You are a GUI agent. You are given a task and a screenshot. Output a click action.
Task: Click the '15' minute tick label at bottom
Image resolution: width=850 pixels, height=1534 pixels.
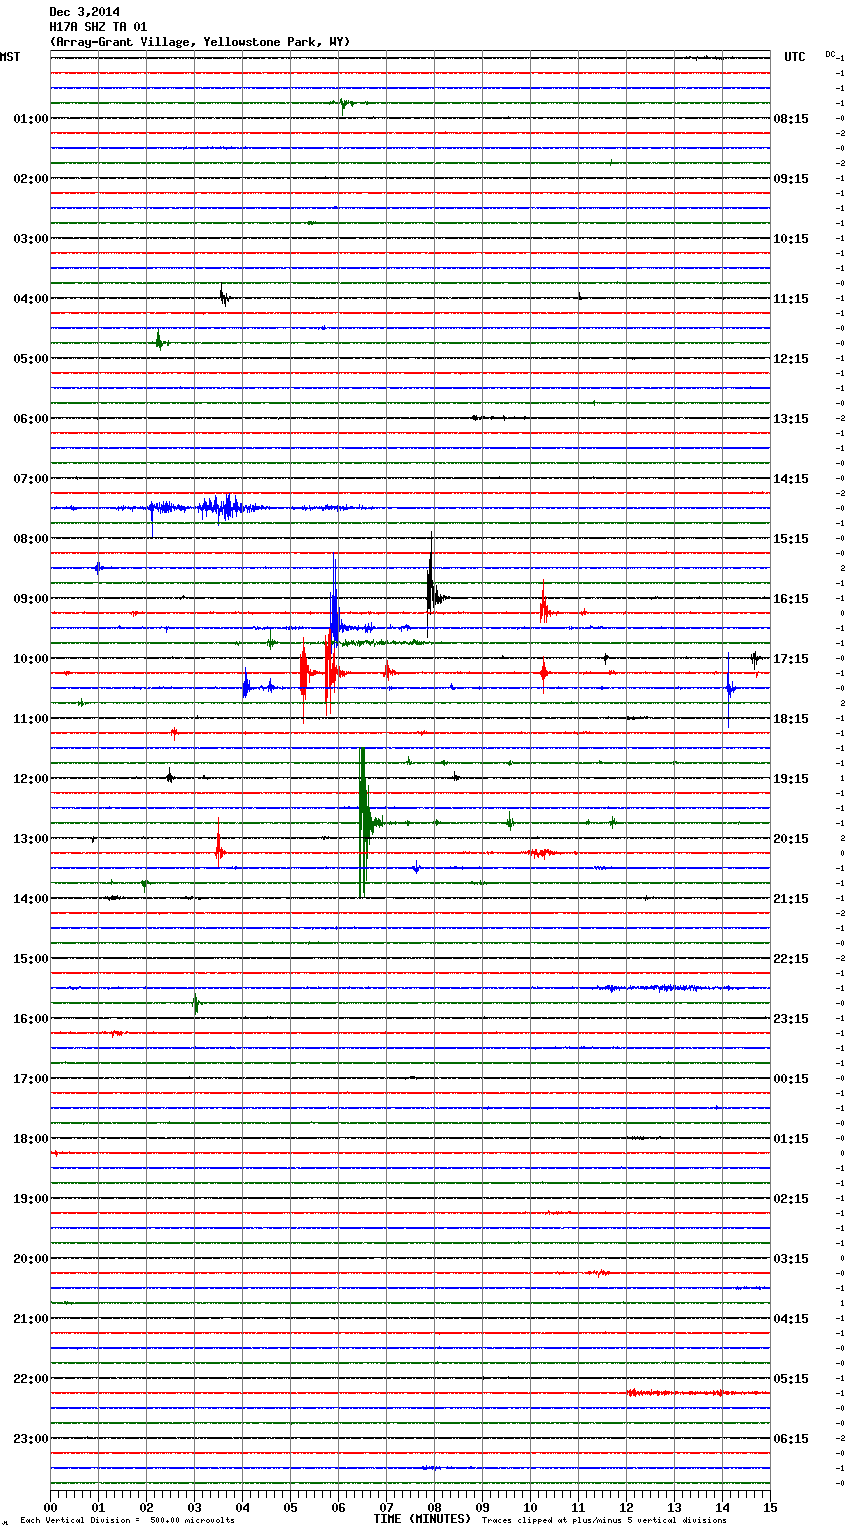point(770,1507)
